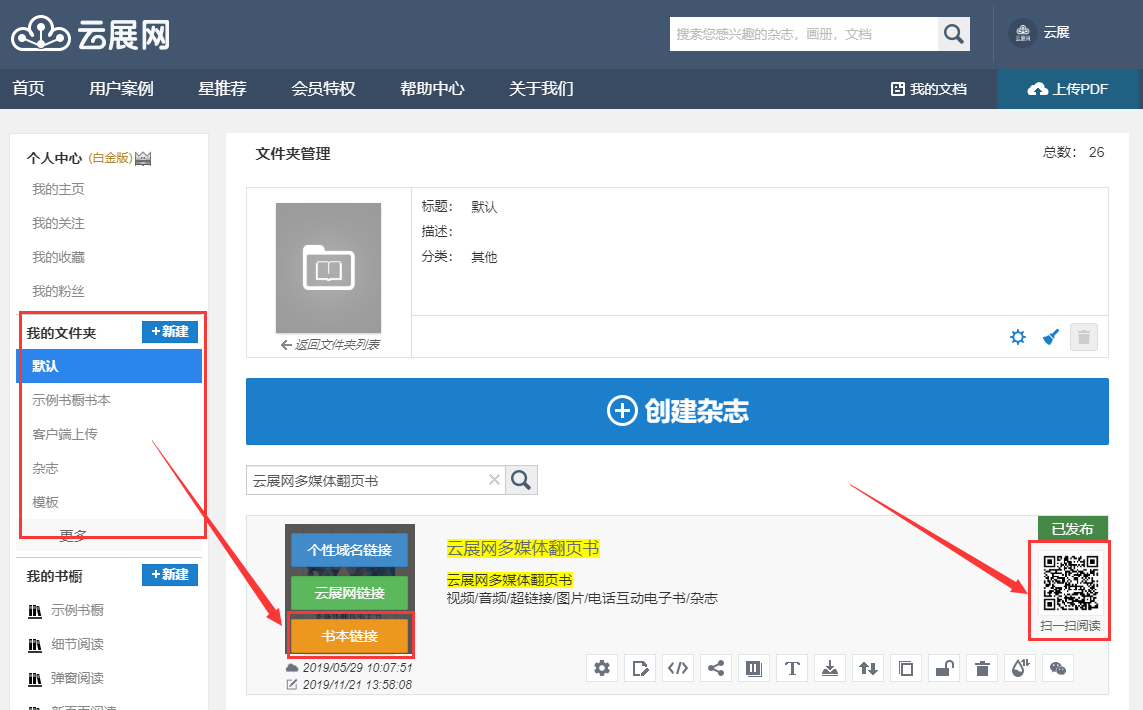Open the 用户案例 nav item

tap(121, 89)
